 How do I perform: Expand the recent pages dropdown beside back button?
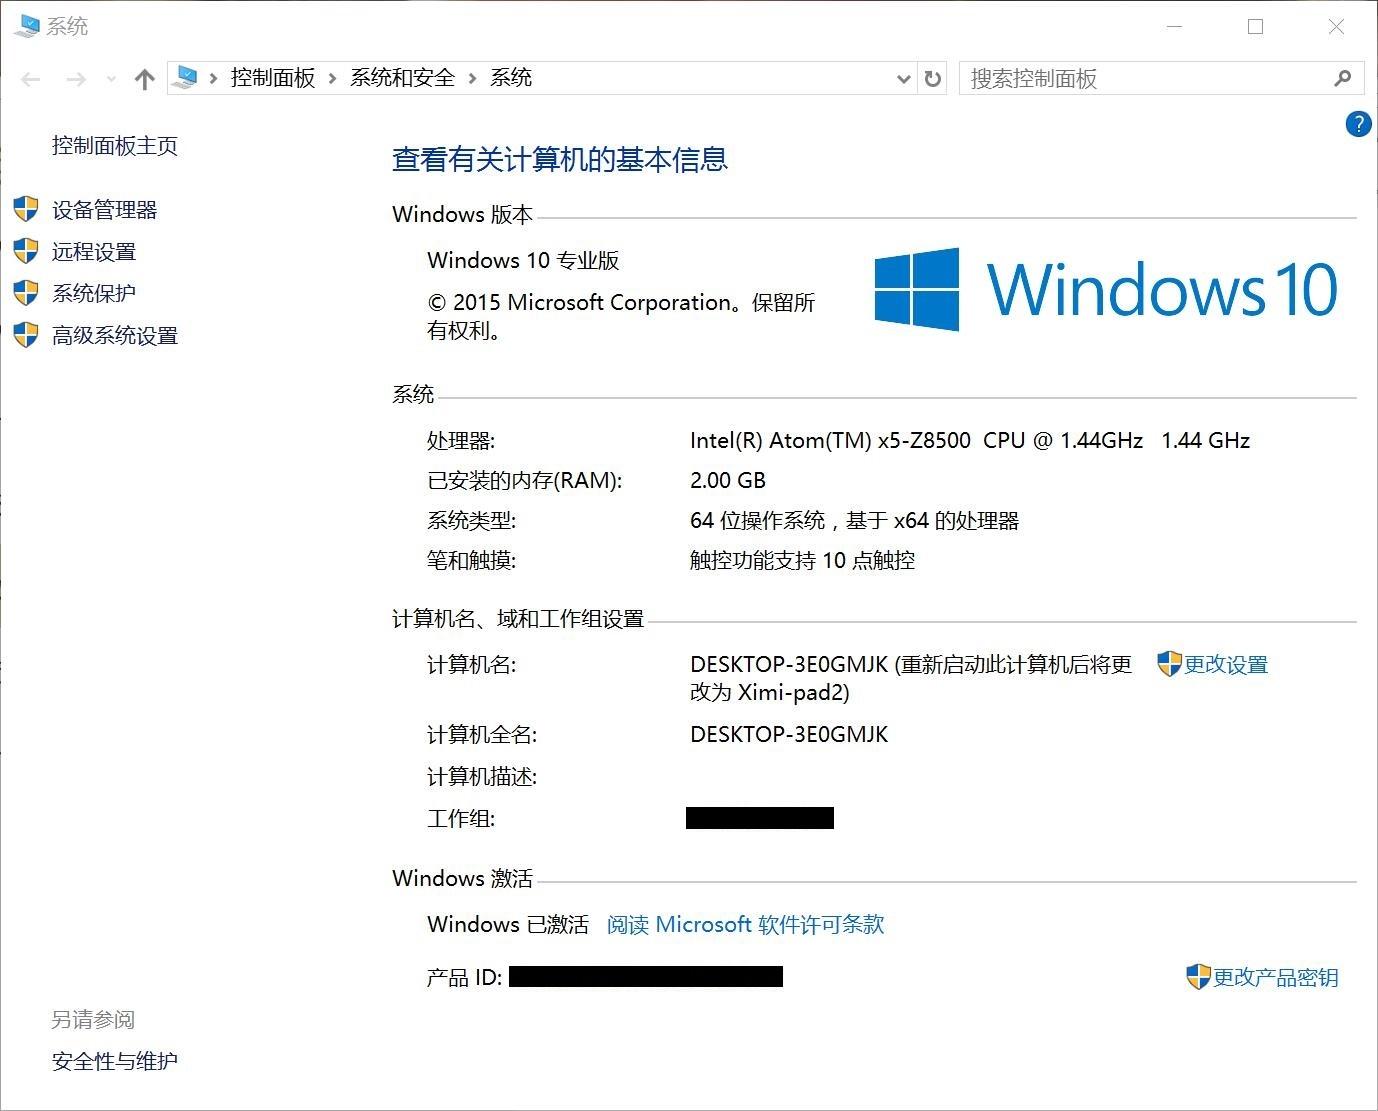[x=110, y=79]
